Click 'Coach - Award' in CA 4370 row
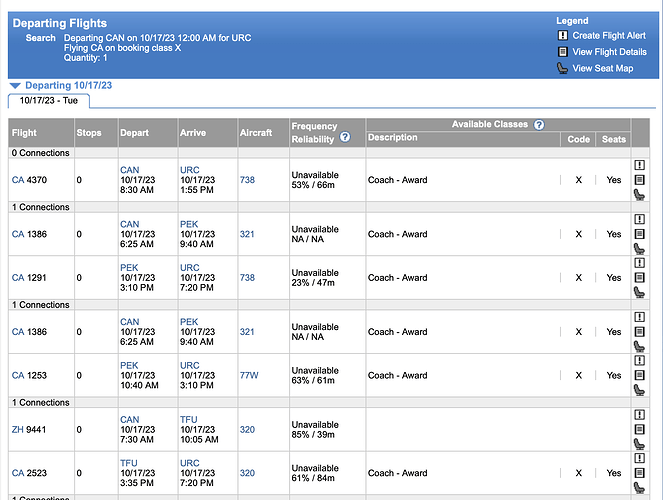The image size is (663, 500). pos(397,180)
